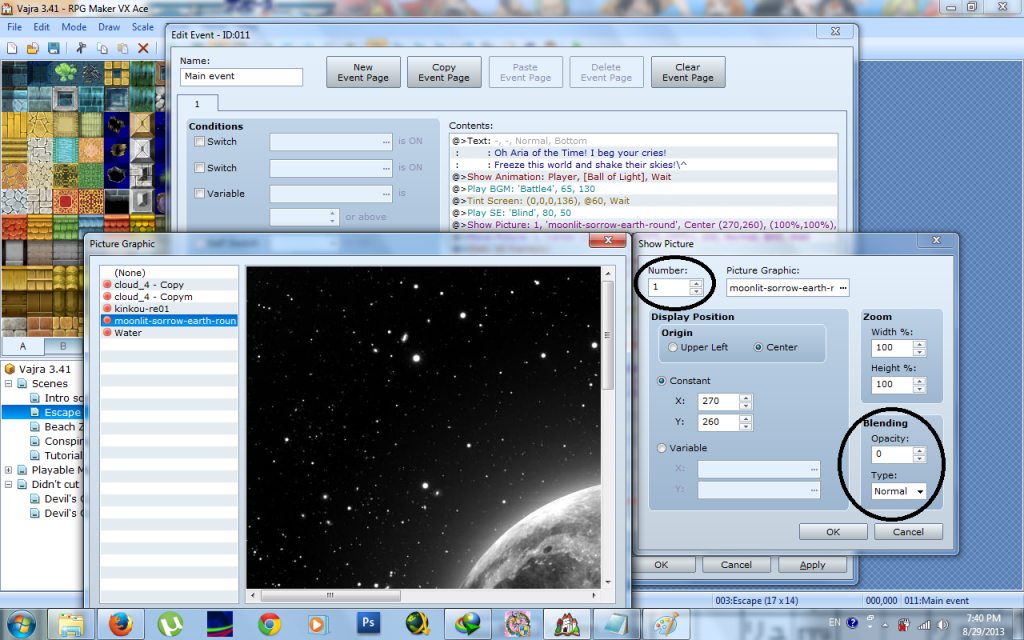Collapse the Scenes tree node
The height and width of the screenshot is (640, 1024).
pos(8,383)
